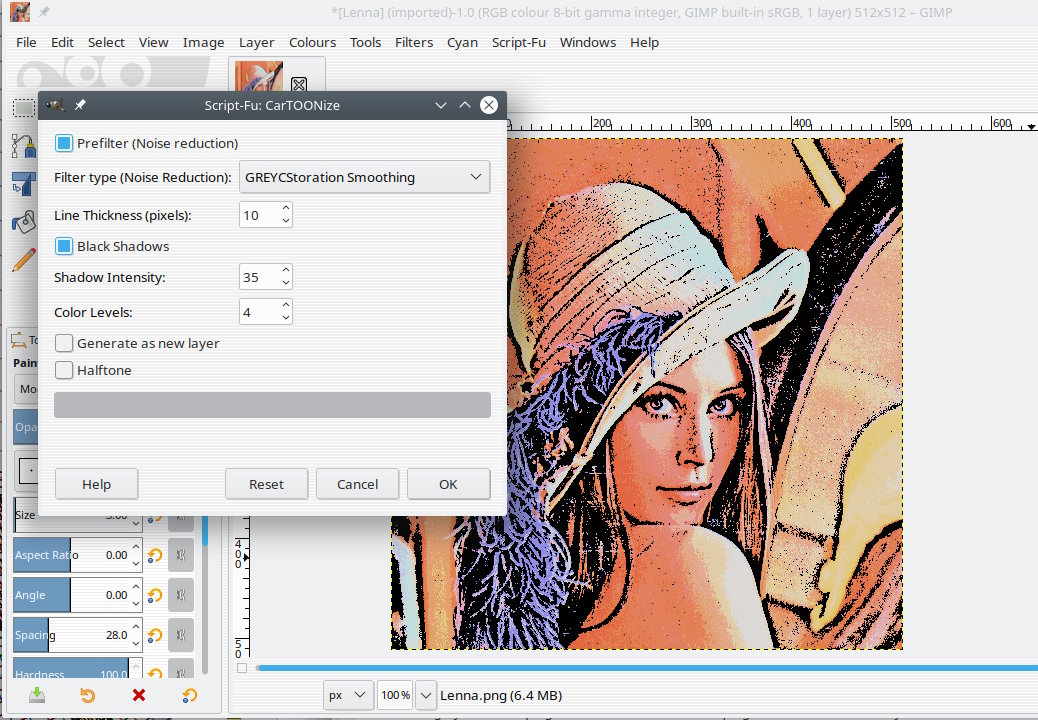The height and width of the screenshot is (720, 1038).
Task: Increase Line Thickness with up arrow
Action: (285, 208)
